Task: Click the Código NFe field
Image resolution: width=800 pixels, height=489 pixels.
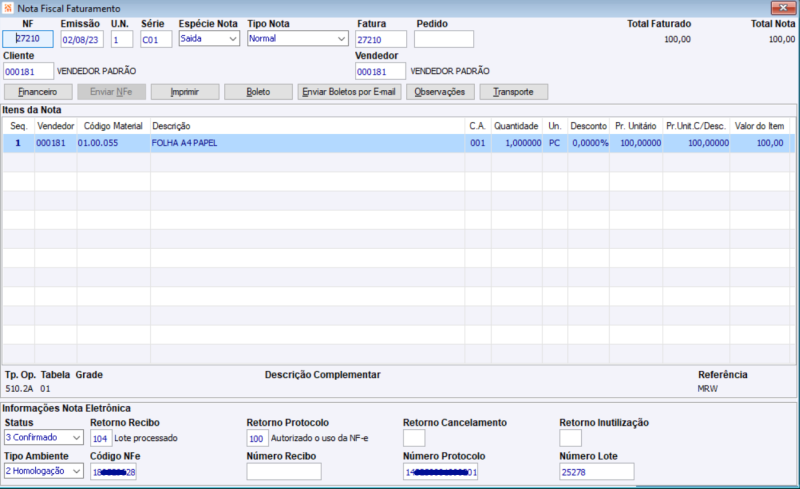Action: (x=113, y=472)
